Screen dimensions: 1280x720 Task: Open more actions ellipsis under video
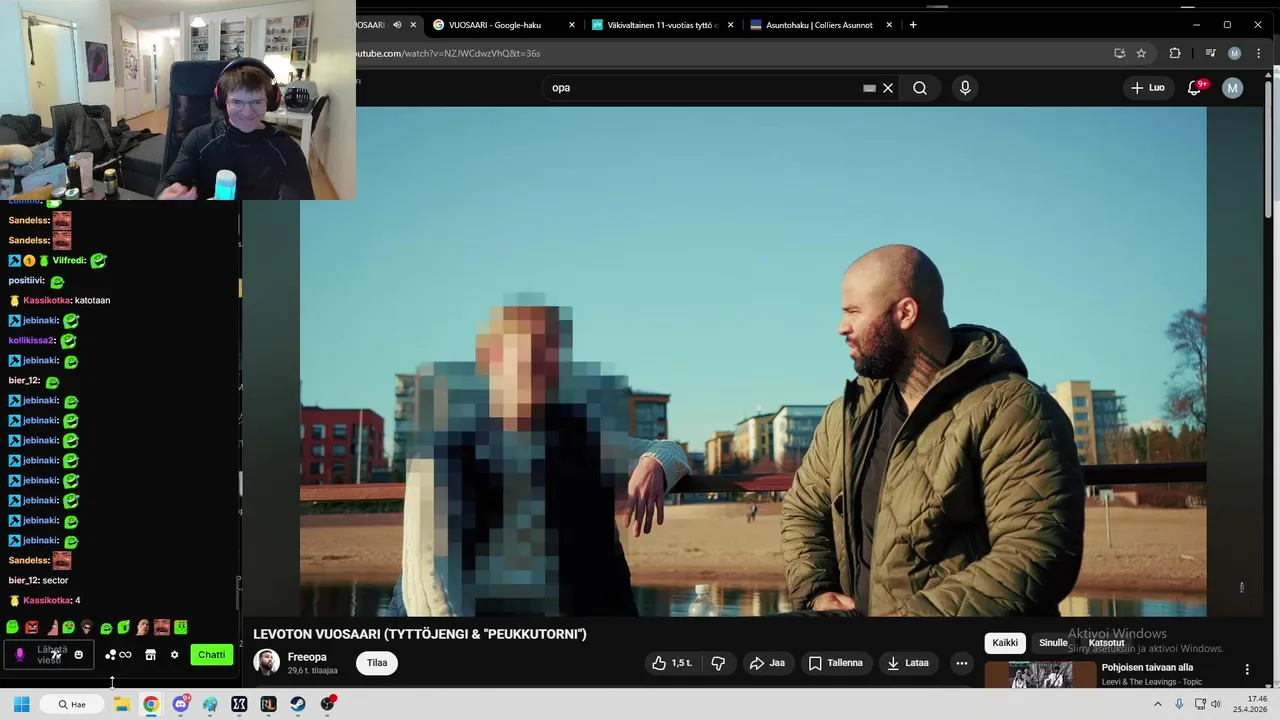coord(962,663)
